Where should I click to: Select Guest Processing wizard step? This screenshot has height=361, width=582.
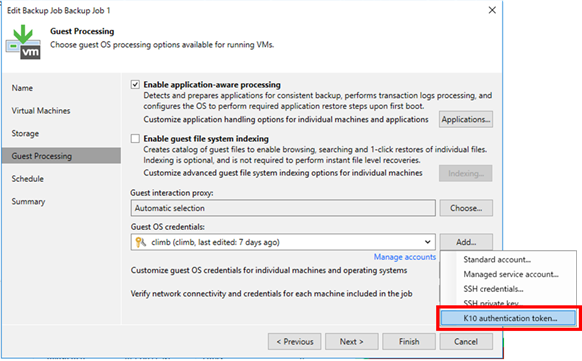click(x=61, y=156)
